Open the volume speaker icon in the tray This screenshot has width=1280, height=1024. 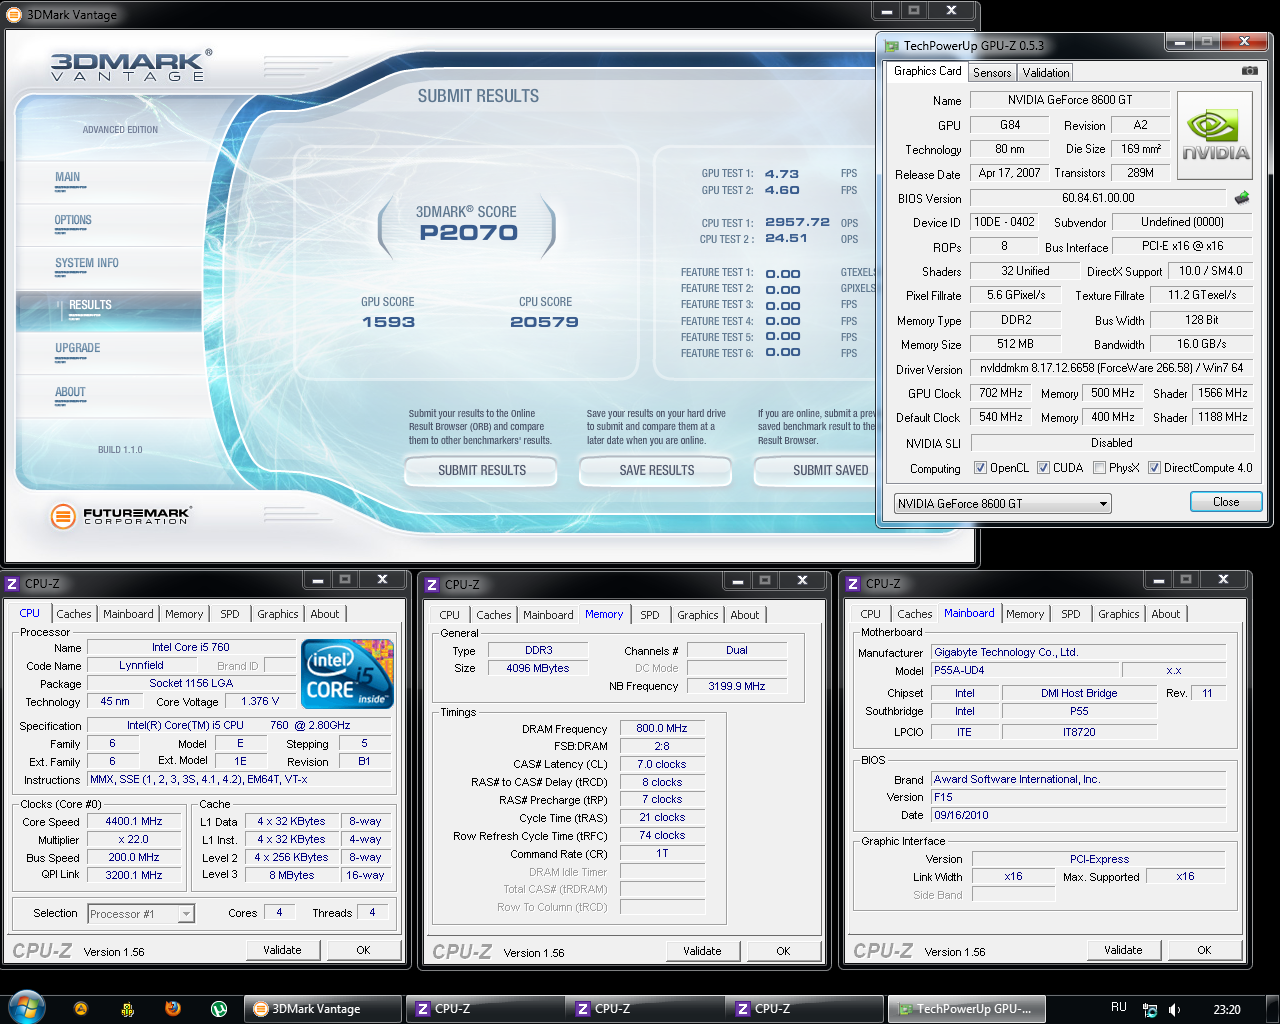1175,1010
